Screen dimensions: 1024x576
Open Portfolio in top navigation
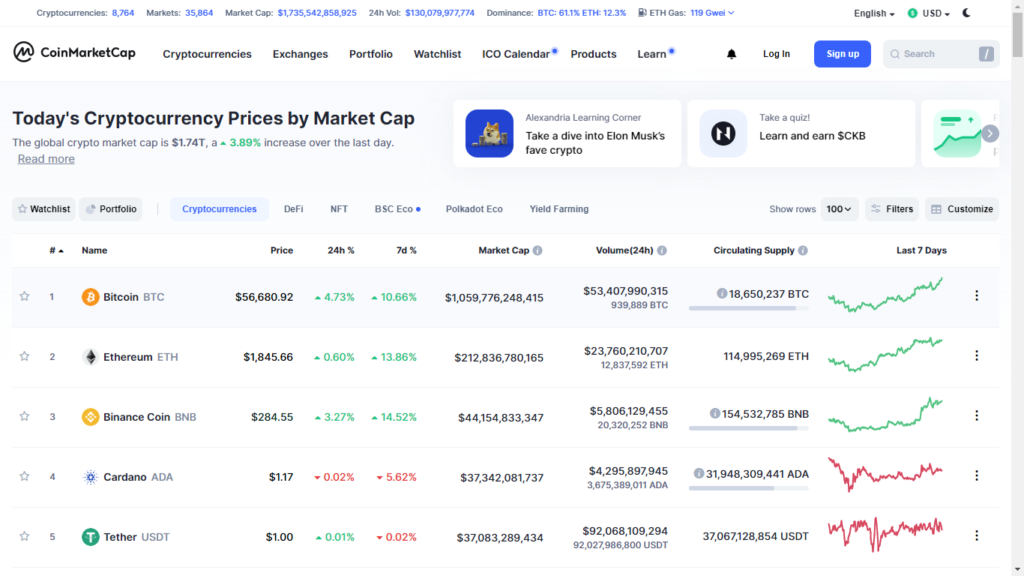[x=371, y=54]
